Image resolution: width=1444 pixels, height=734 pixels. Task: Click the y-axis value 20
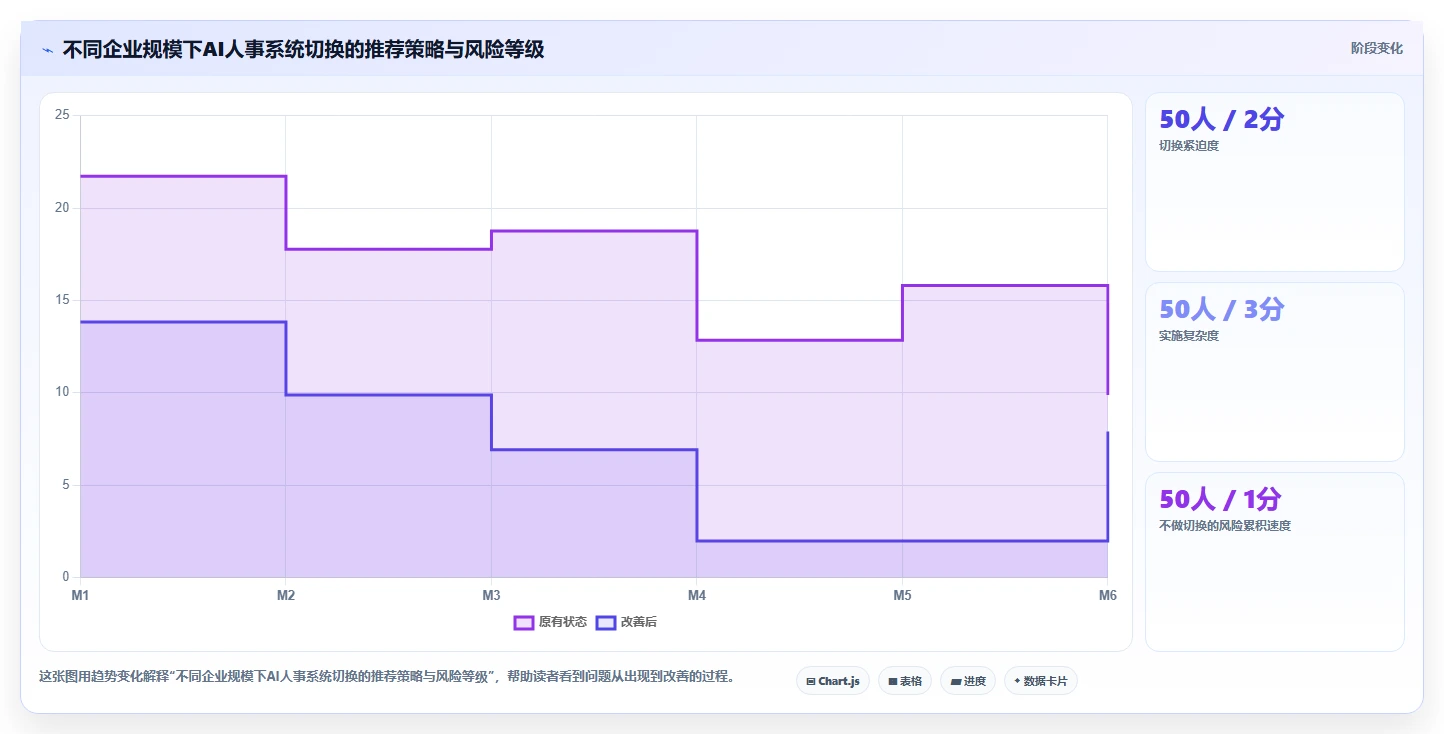click(62, 208)
